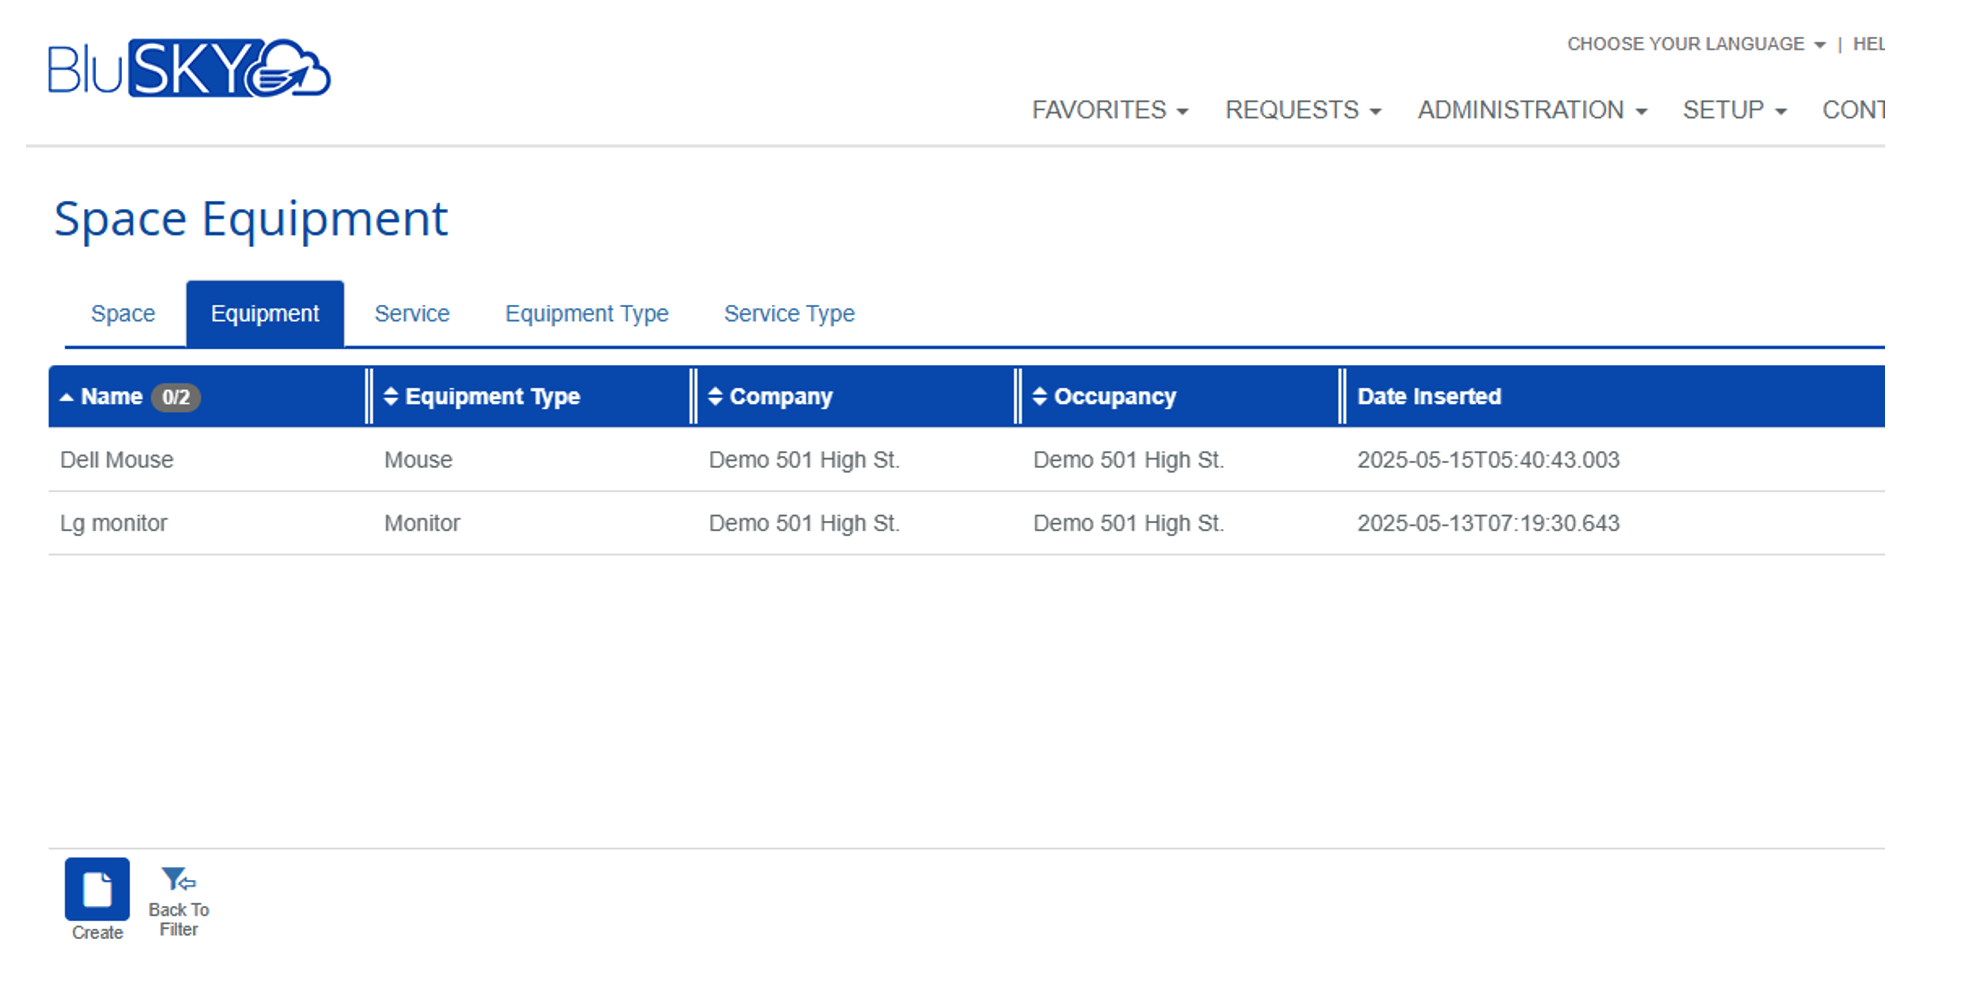Click the BluSKY cloud logo
This screenshot has height=992, width=1982.
(x=293, y=70)
